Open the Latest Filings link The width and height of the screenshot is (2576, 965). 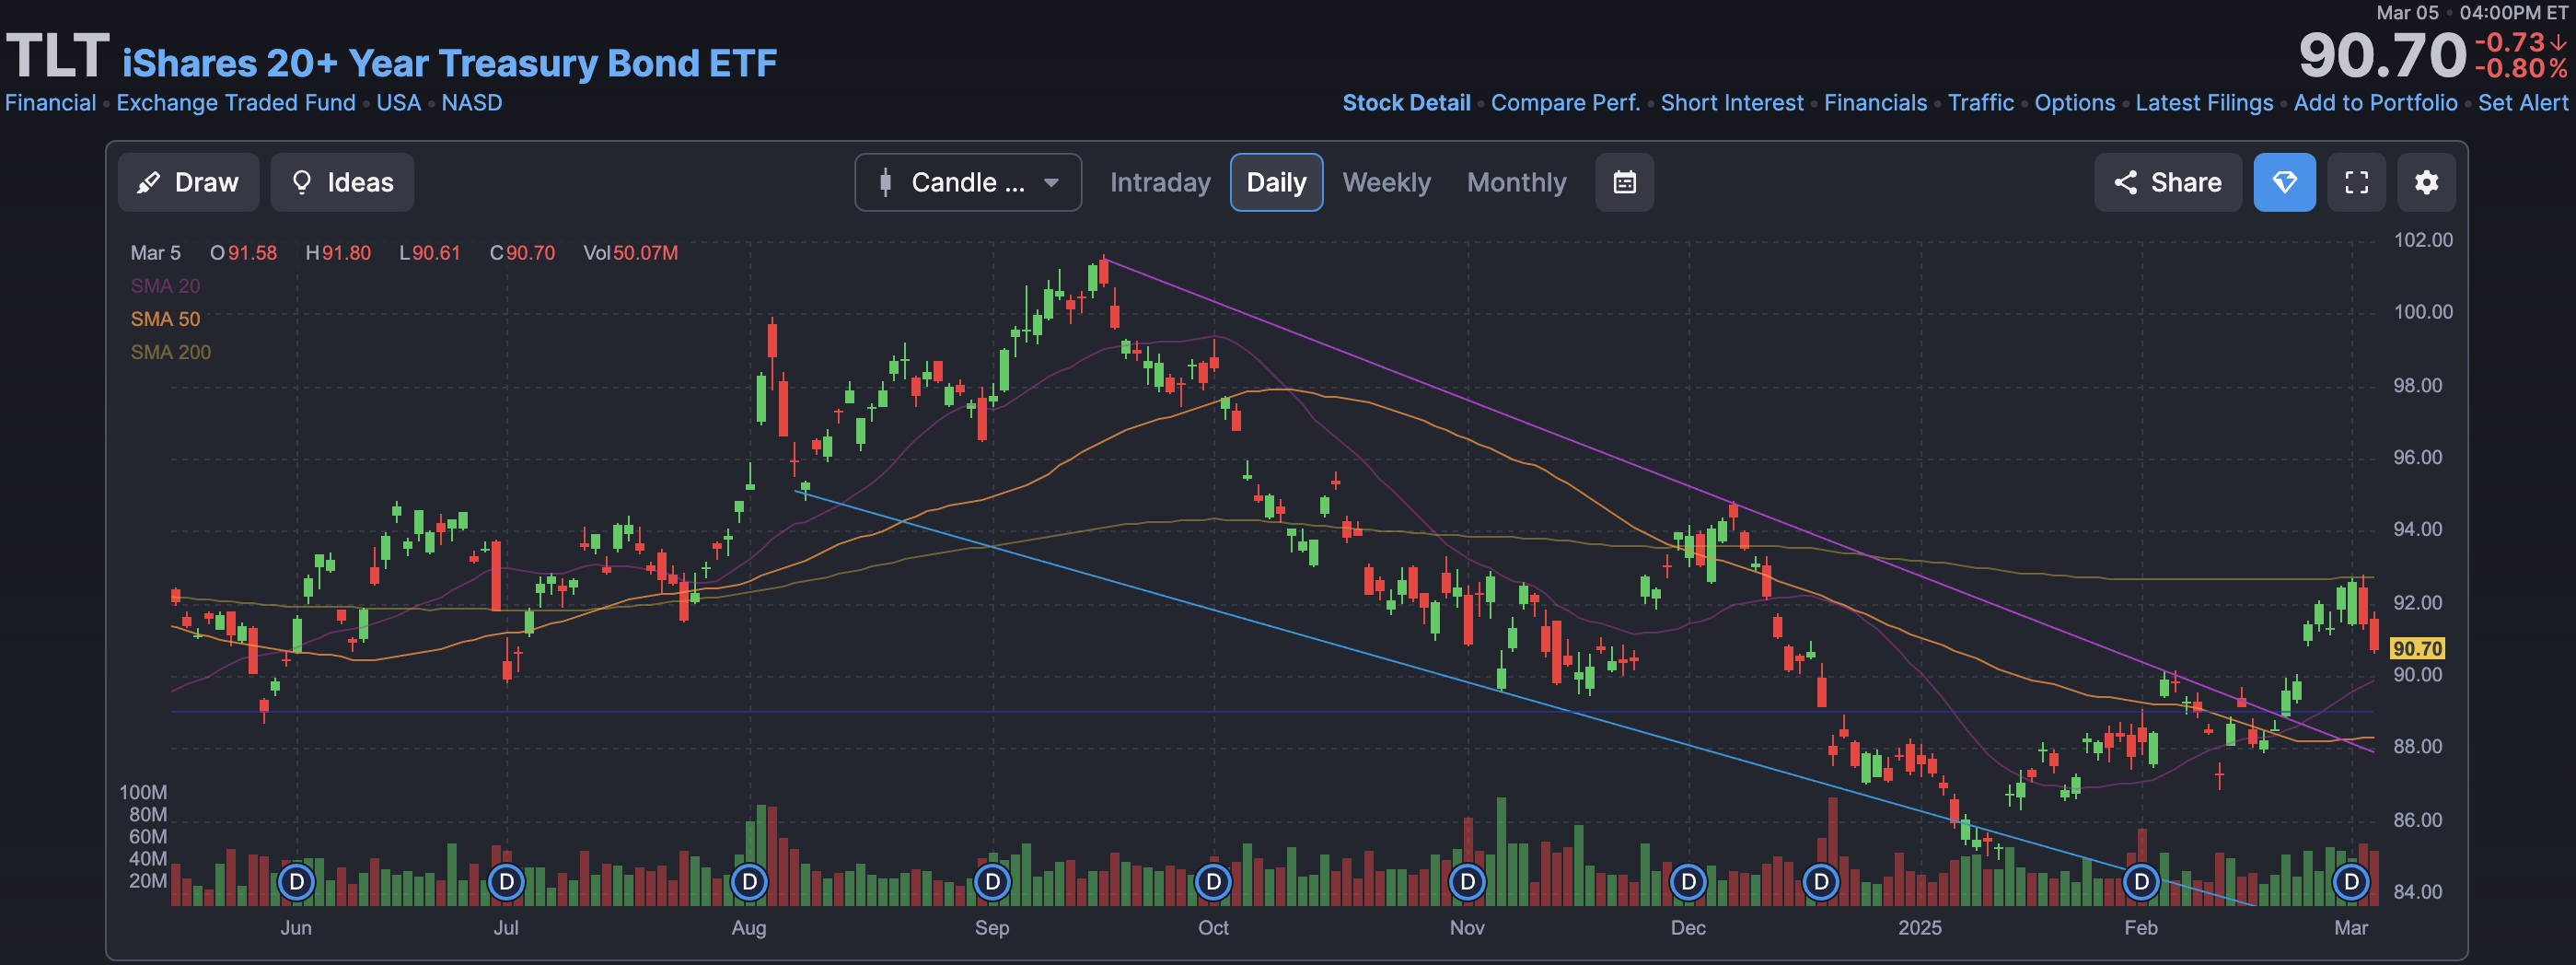[2204, 103]
